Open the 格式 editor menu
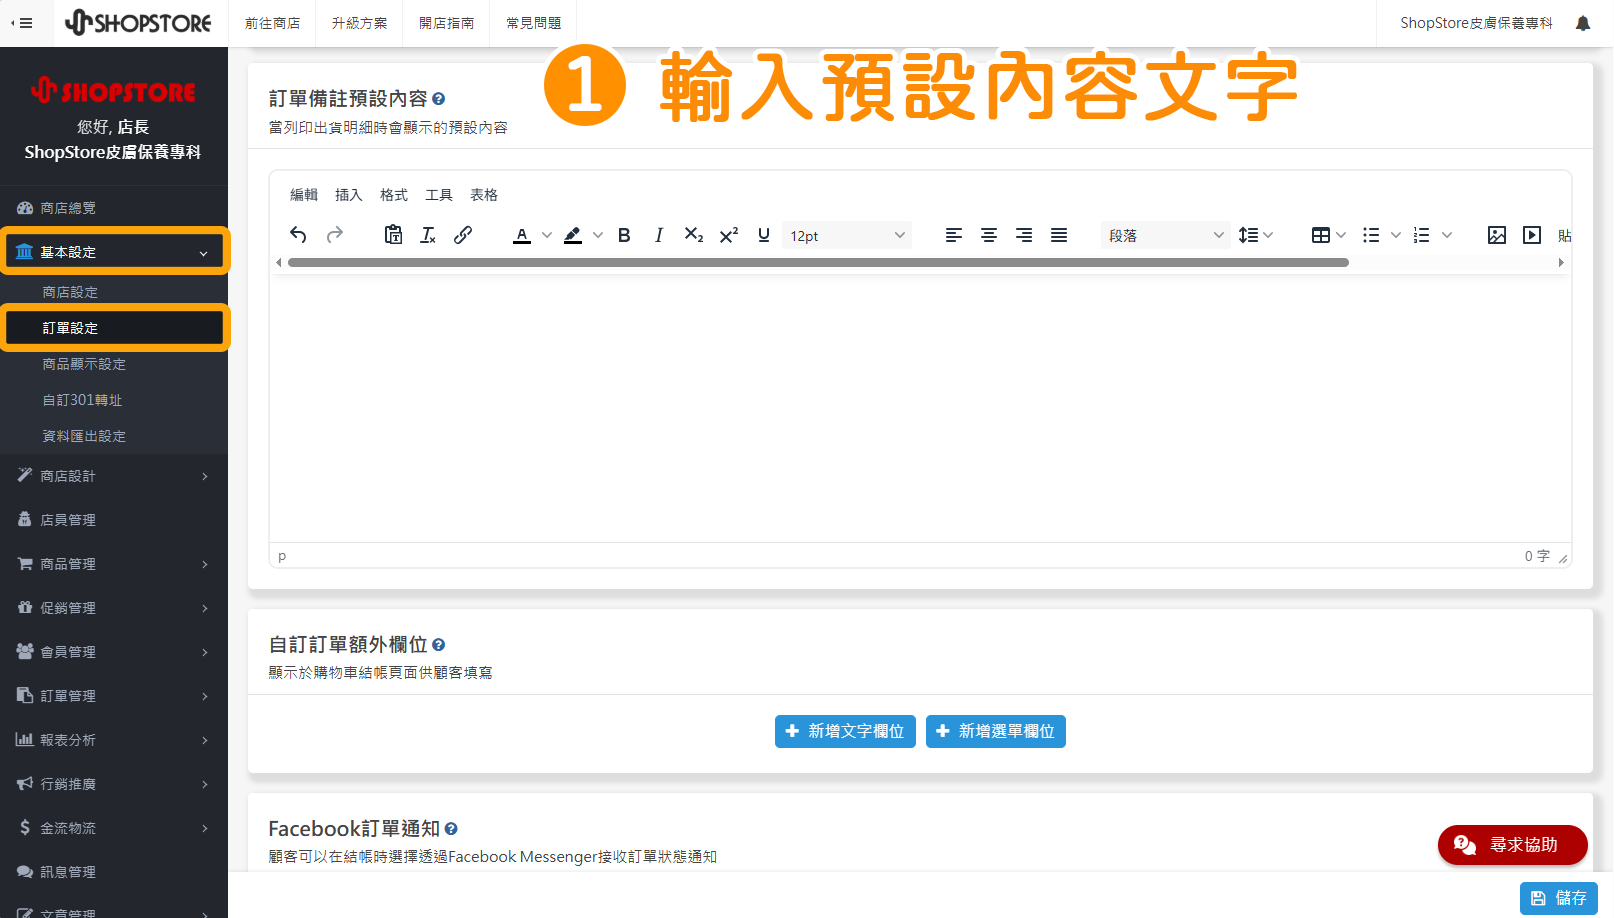1614x918 pixels. point(394,195)
